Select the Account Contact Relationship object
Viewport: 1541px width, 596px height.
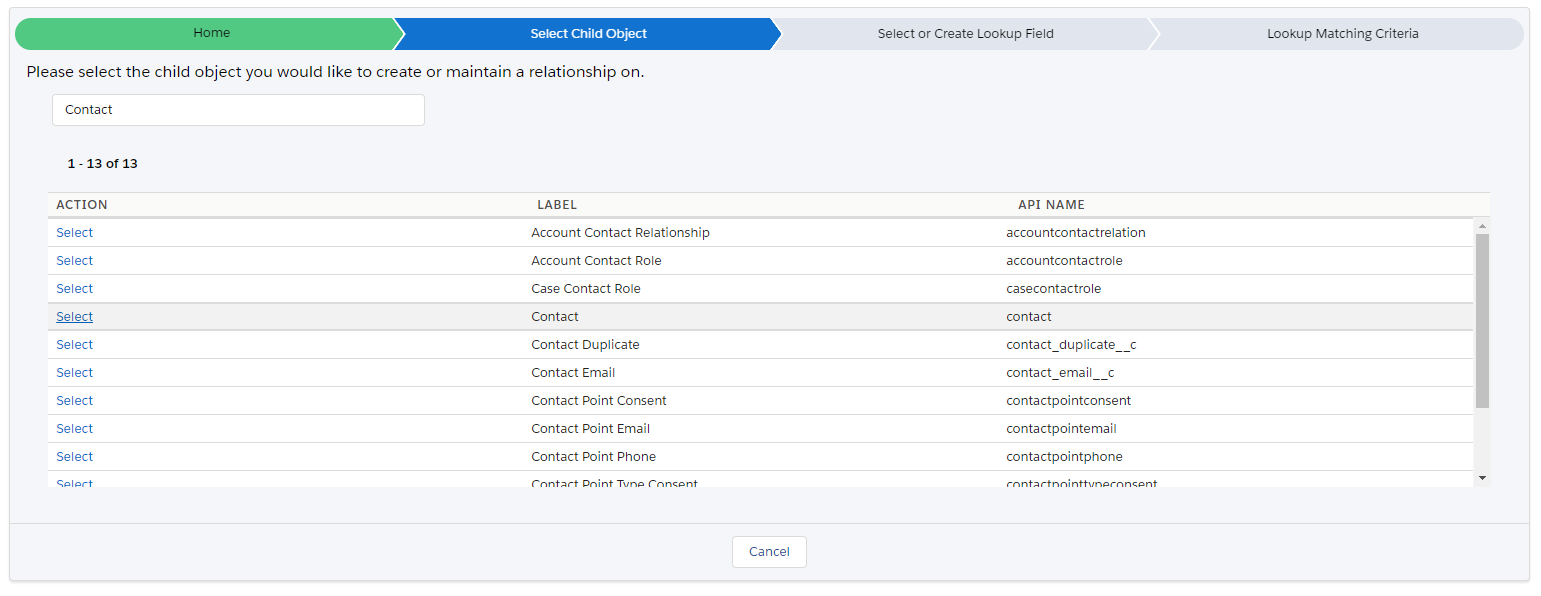click(x=74, y=233)
